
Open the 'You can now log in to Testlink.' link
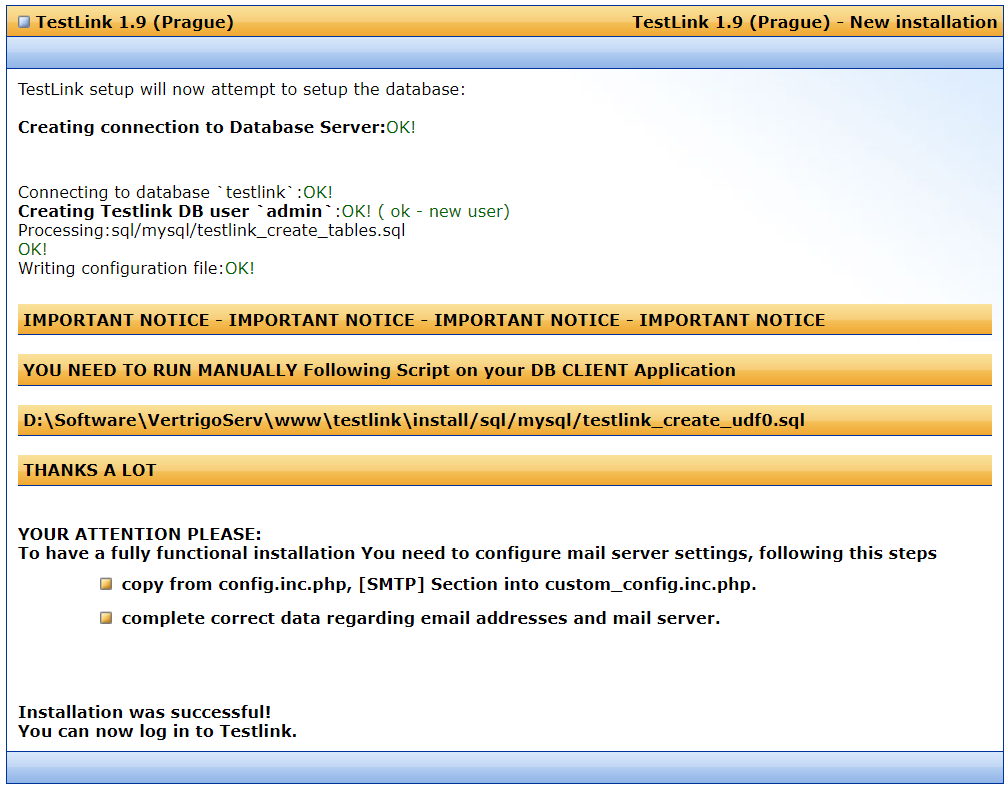(158, 731)
